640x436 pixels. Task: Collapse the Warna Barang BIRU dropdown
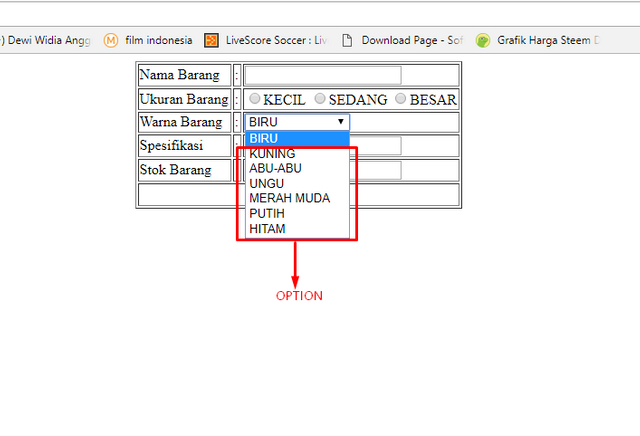[x=297, y=122]
